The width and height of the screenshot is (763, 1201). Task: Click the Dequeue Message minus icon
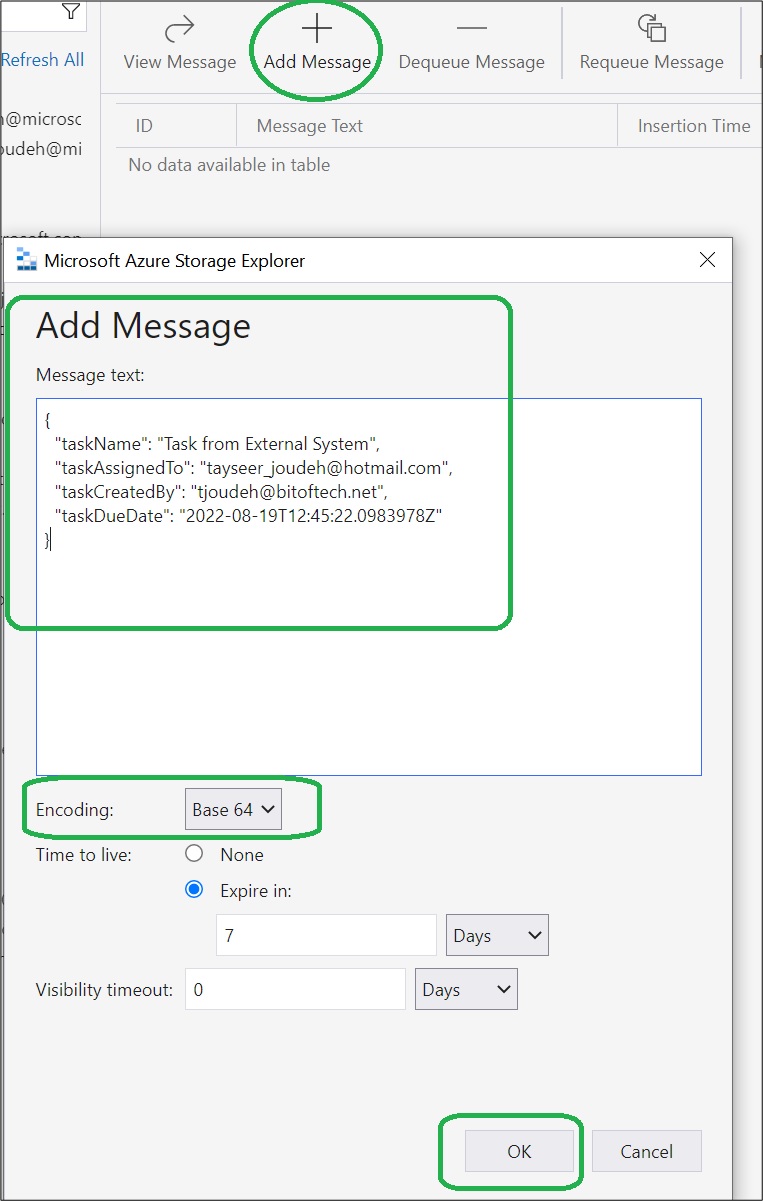(471, 28)
